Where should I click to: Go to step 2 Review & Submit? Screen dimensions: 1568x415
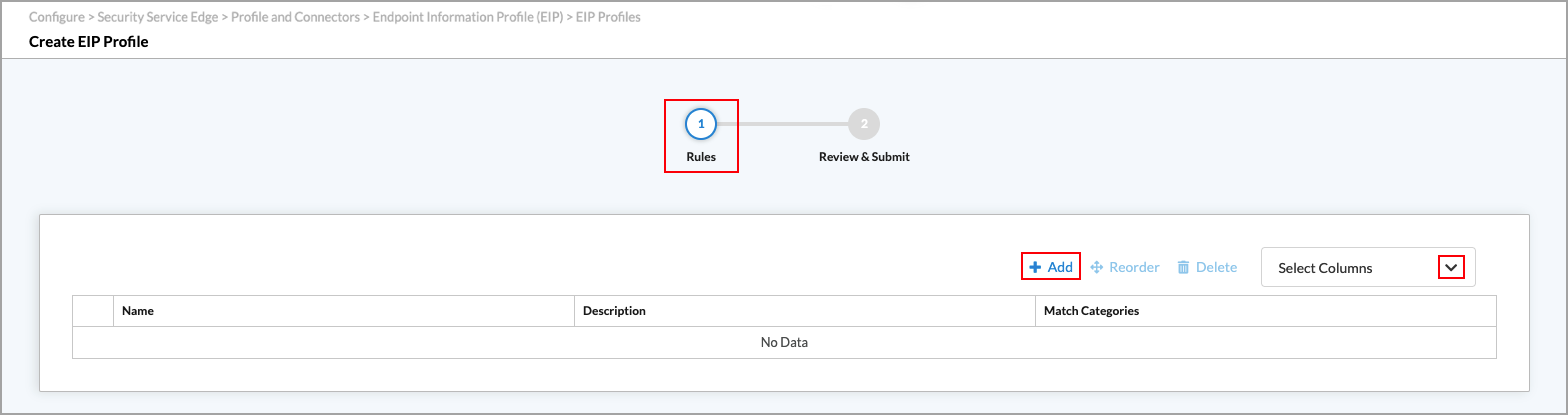[x=864, y=124]
